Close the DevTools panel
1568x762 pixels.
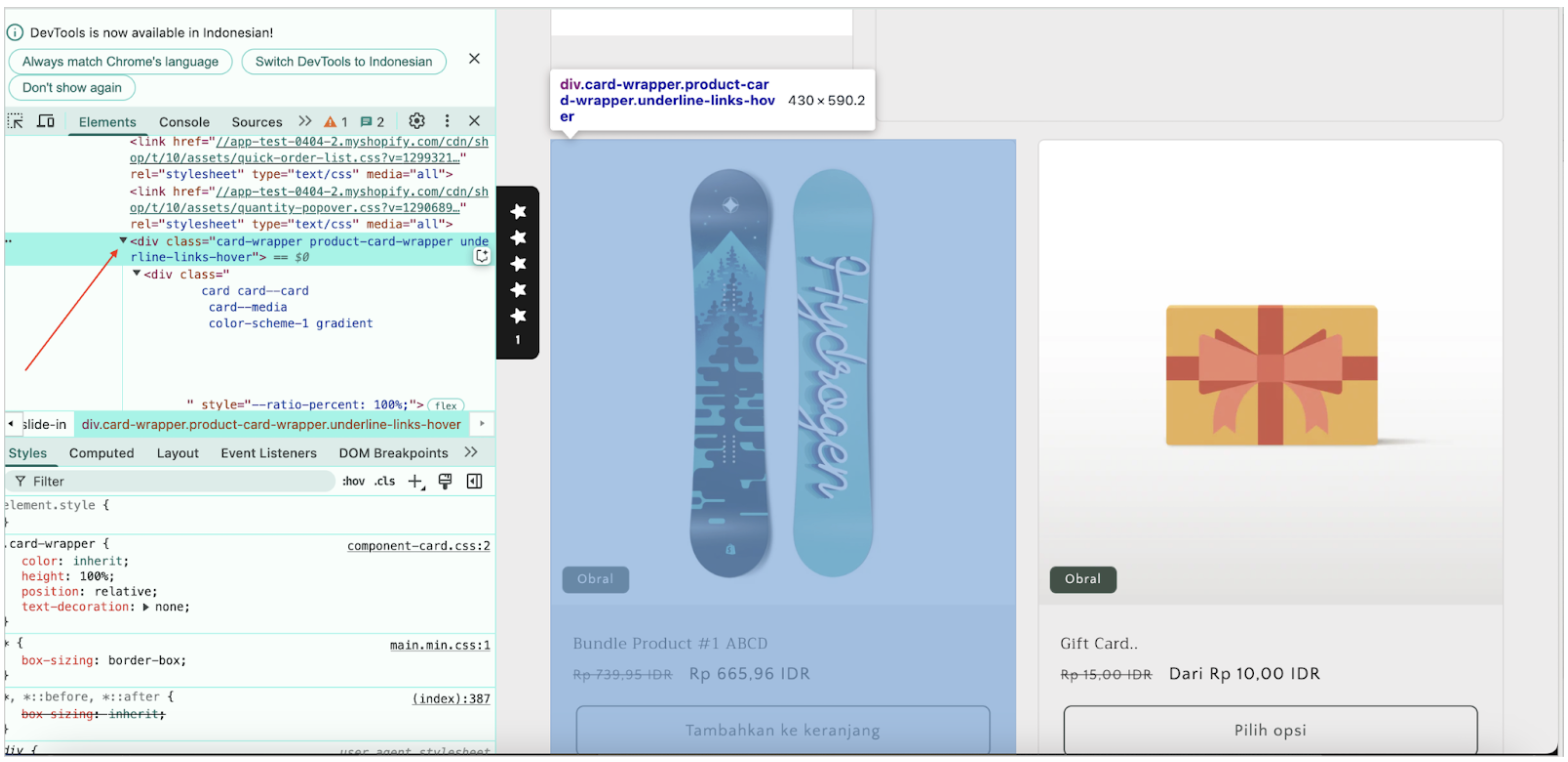(x=475, y=121)
